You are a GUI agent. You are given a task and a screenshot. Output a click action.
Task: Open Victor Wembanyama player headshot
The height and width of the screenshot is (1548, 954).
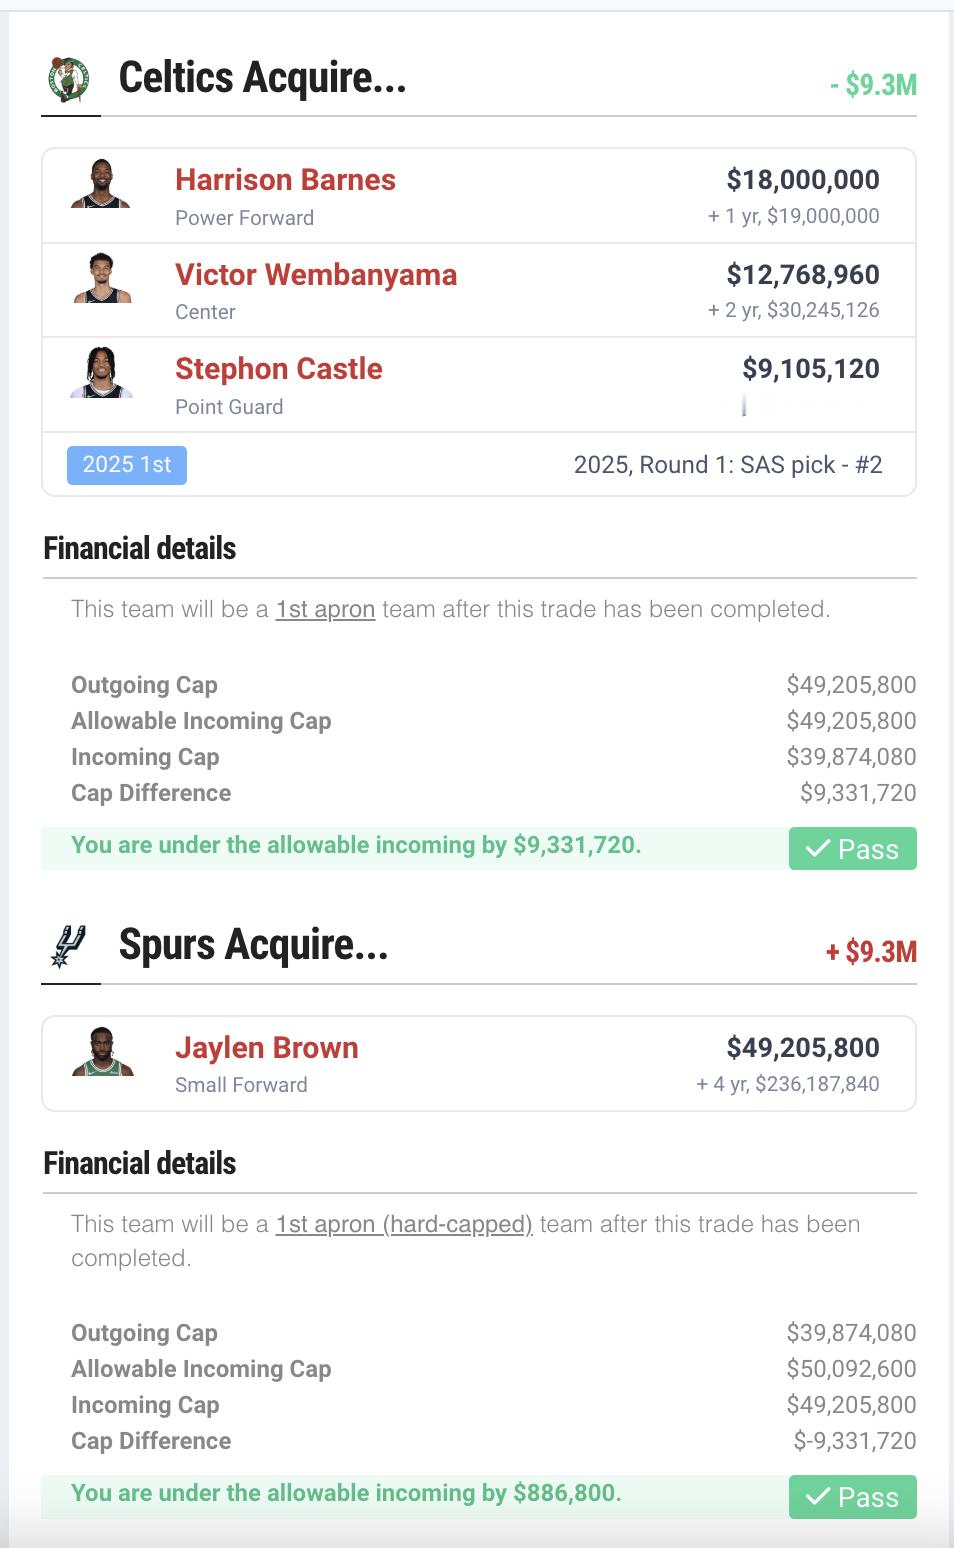click(102, 278)
